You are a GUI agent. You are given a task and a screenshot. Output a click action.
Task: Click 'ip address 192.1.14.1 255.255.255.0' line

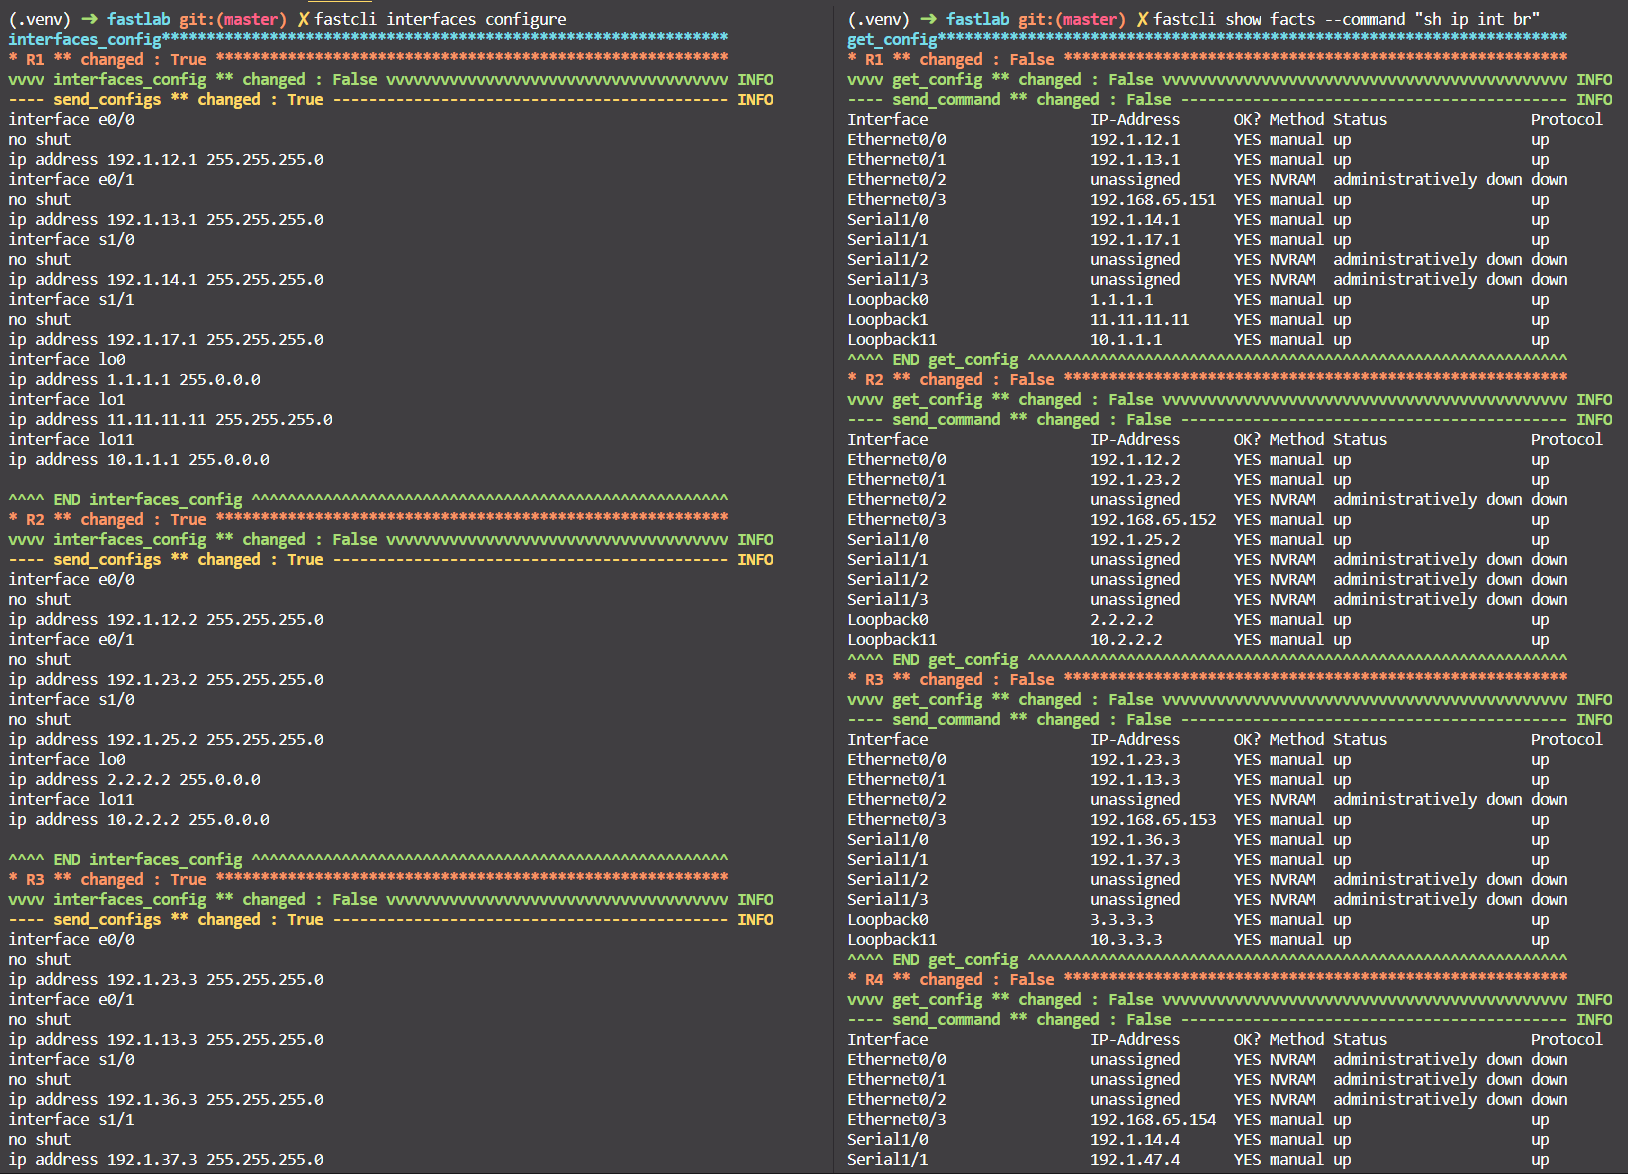166,279
